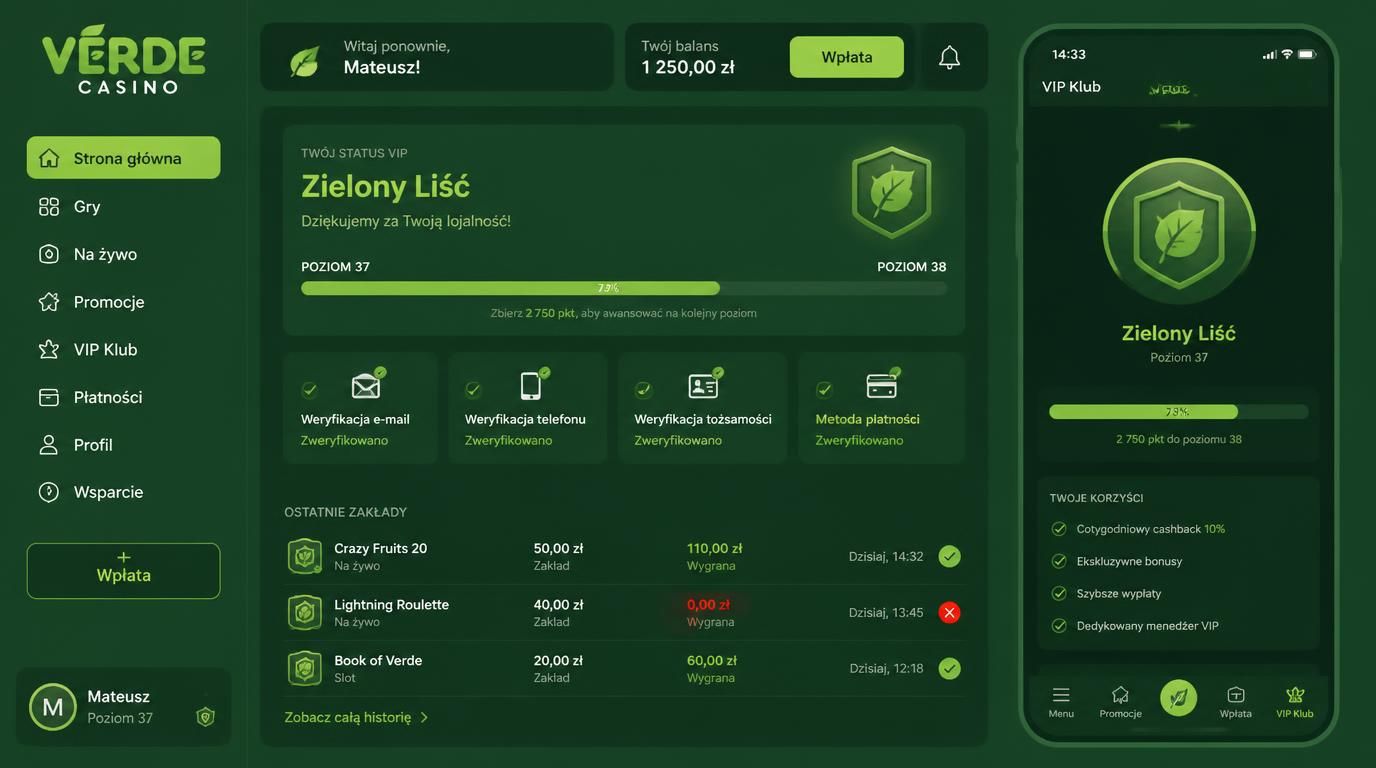Click the green win checkmark for Book of Verde
This screenshot has height=768, width=1376.
coord(950,668)
